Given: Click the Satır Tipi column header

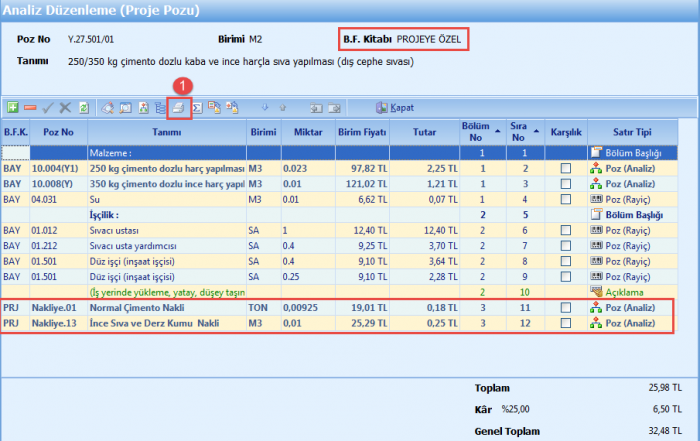Looking at the screenshot, I should [632, 133].
